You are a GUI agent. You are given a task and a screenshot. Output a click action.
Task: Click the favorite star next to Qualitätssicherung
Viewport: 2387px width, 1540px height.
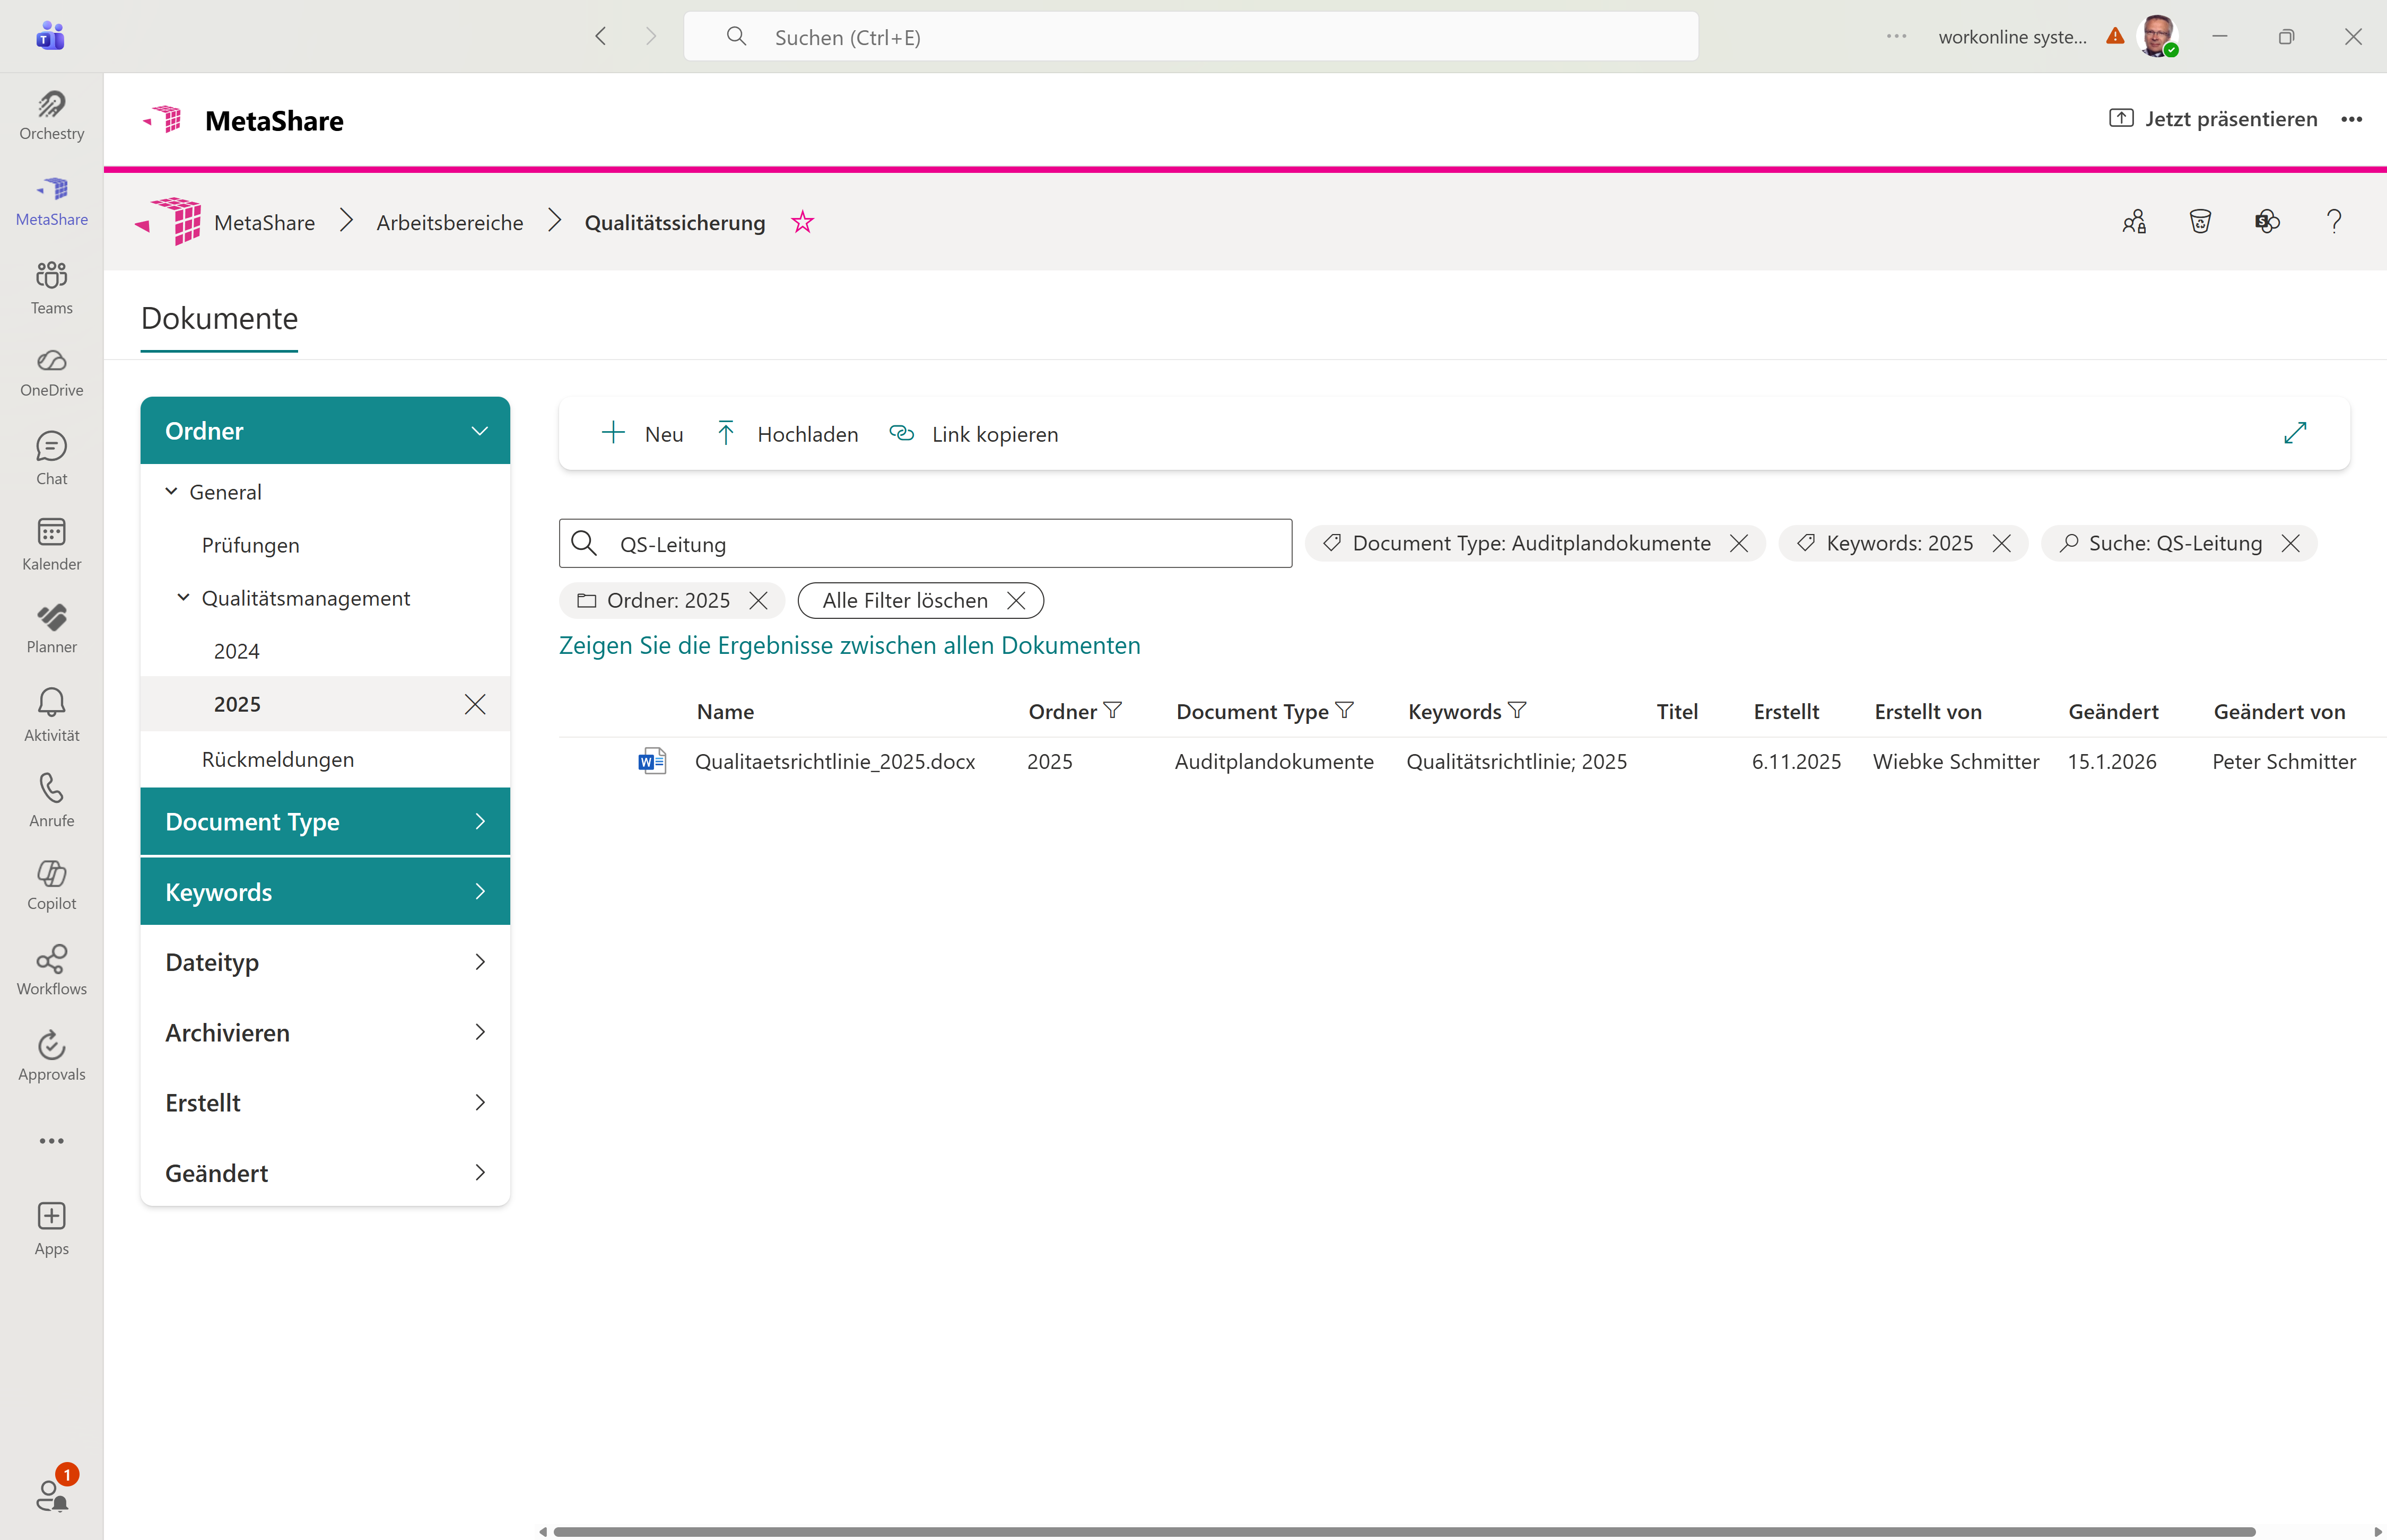[802, 222]
